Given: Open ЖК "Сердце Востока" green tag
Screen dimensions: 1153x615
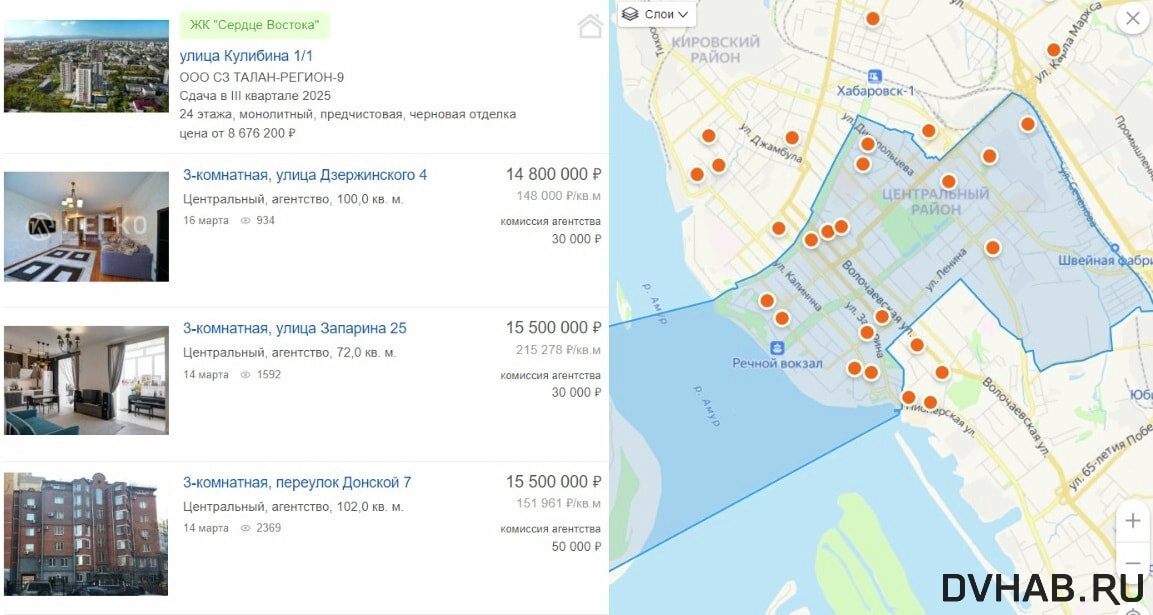Looking at the screenshot, I should tap(254, 25).
